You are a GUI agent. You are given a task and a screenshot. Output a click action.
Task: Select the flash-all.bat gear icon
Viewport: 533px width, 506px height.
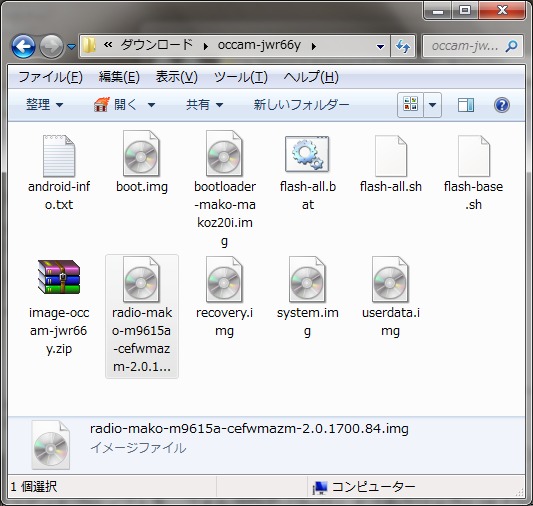point(307,154)
